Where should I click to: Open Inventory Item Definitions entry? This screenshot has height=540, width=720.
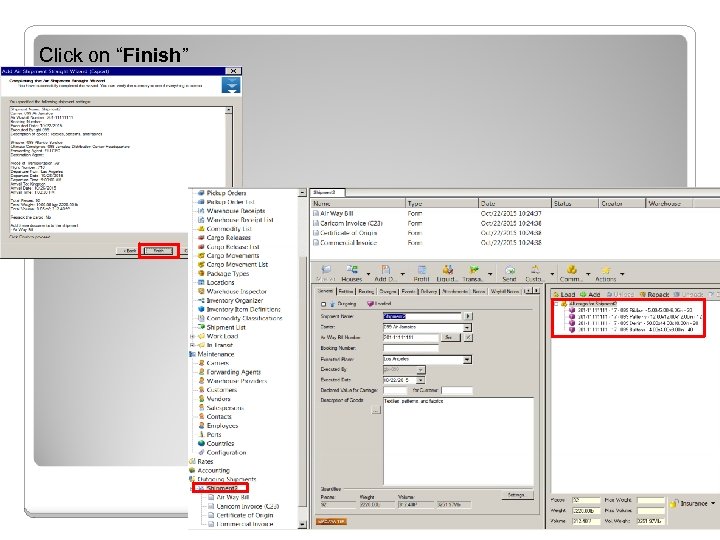pos(239,309)
